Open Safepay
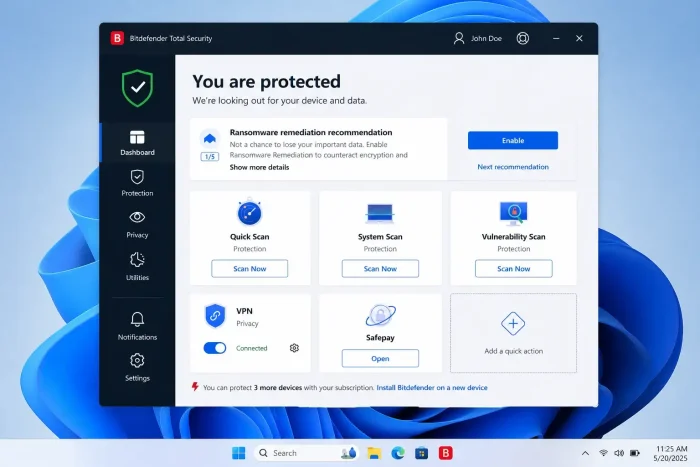 click(380, 359)
